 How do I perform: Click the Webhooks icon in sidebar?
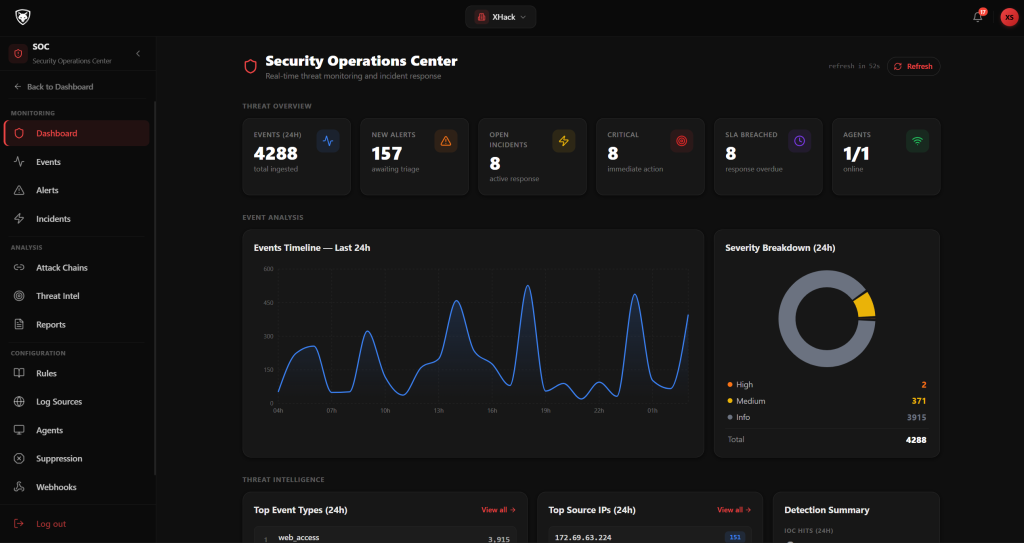click(19, 487)
